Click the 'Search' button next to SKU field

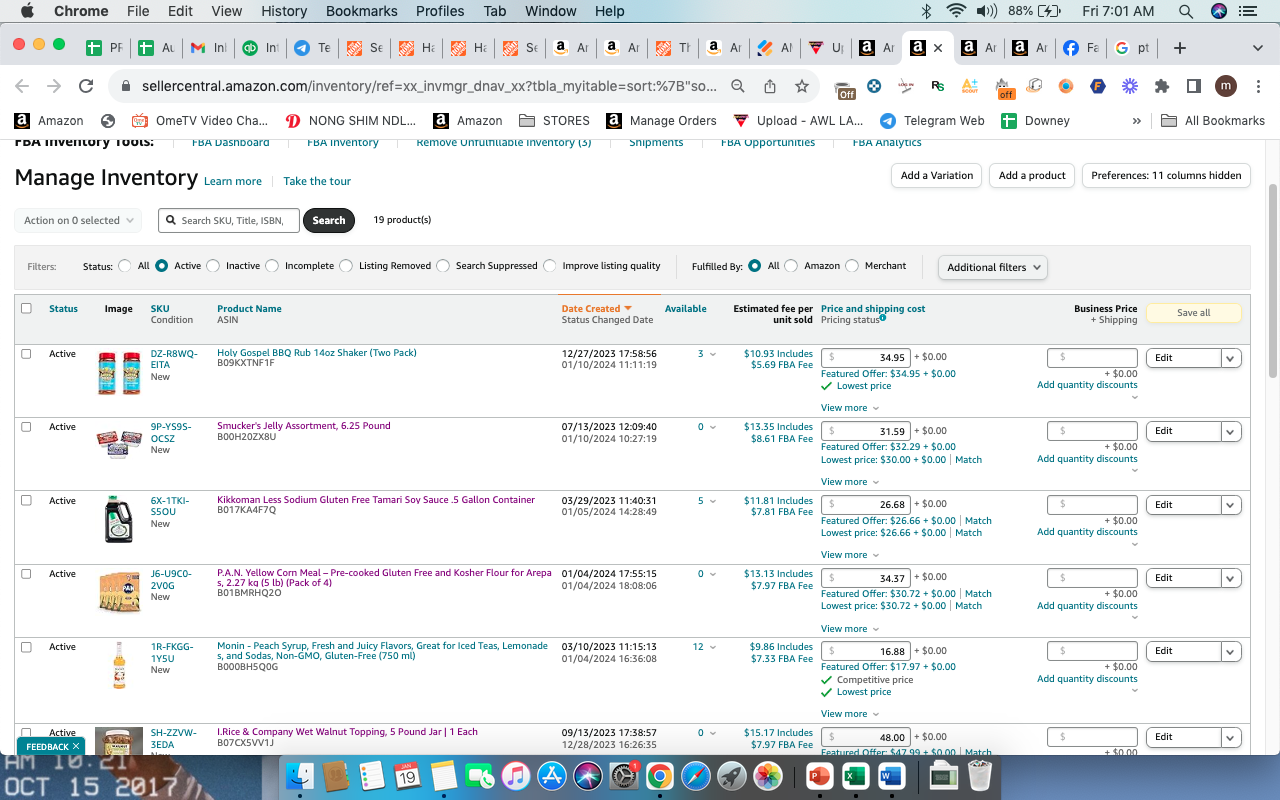[x=329, y=220]
